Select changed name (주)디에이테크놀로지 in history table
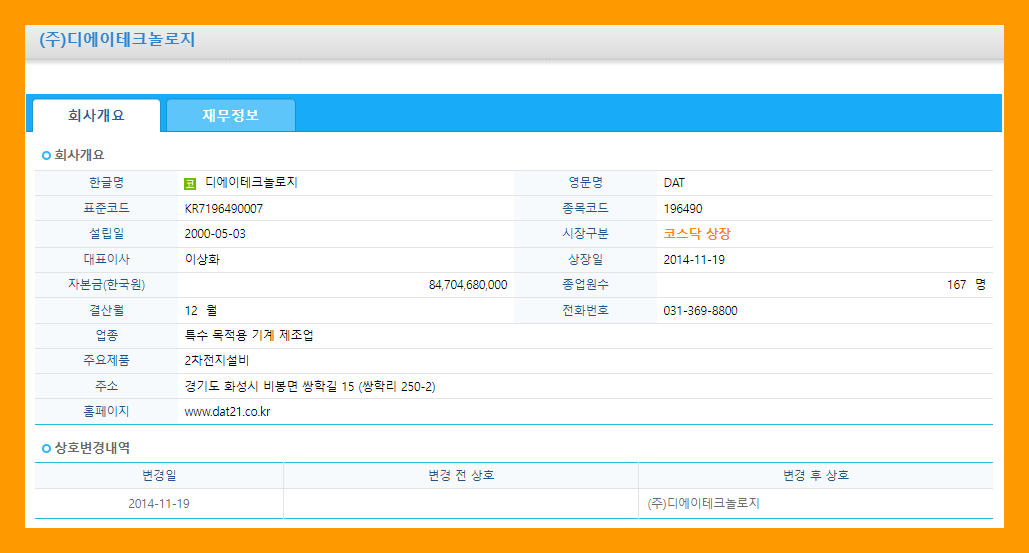 (703, 503)
